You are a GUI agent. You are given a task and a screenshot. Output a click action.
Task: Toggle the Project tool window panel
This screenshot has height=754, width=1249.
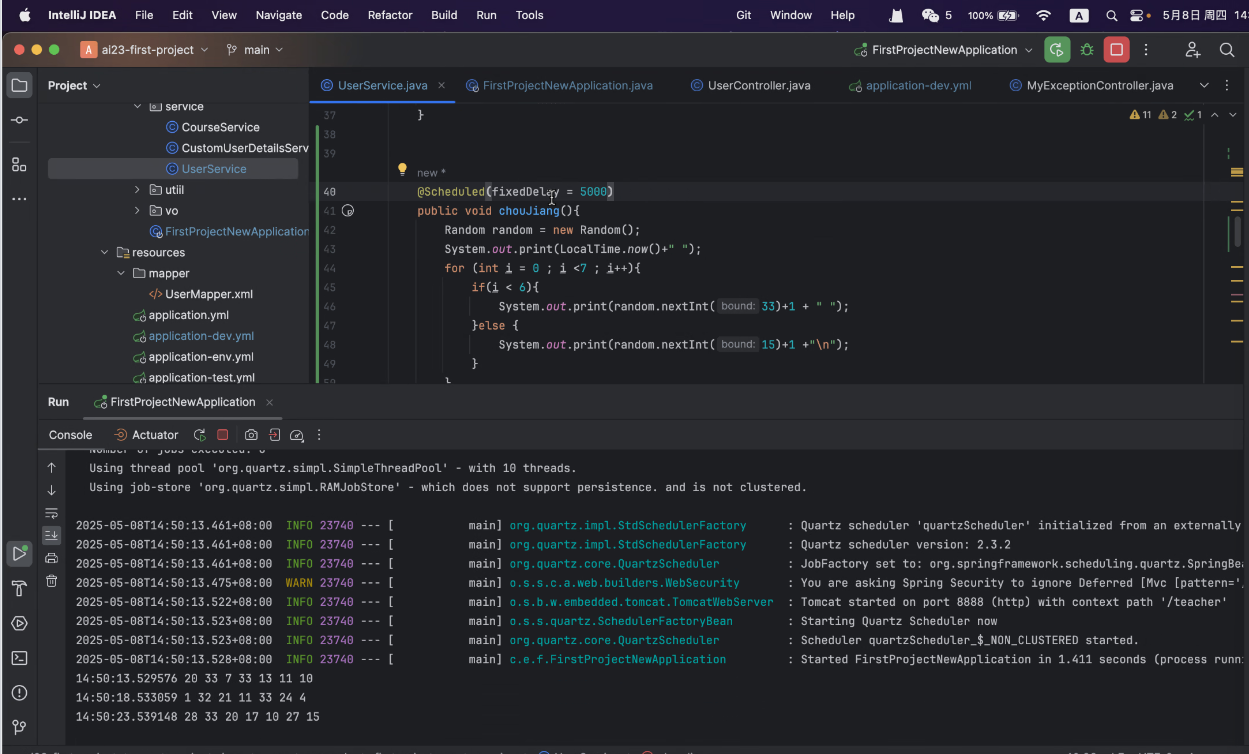point(19,85)
